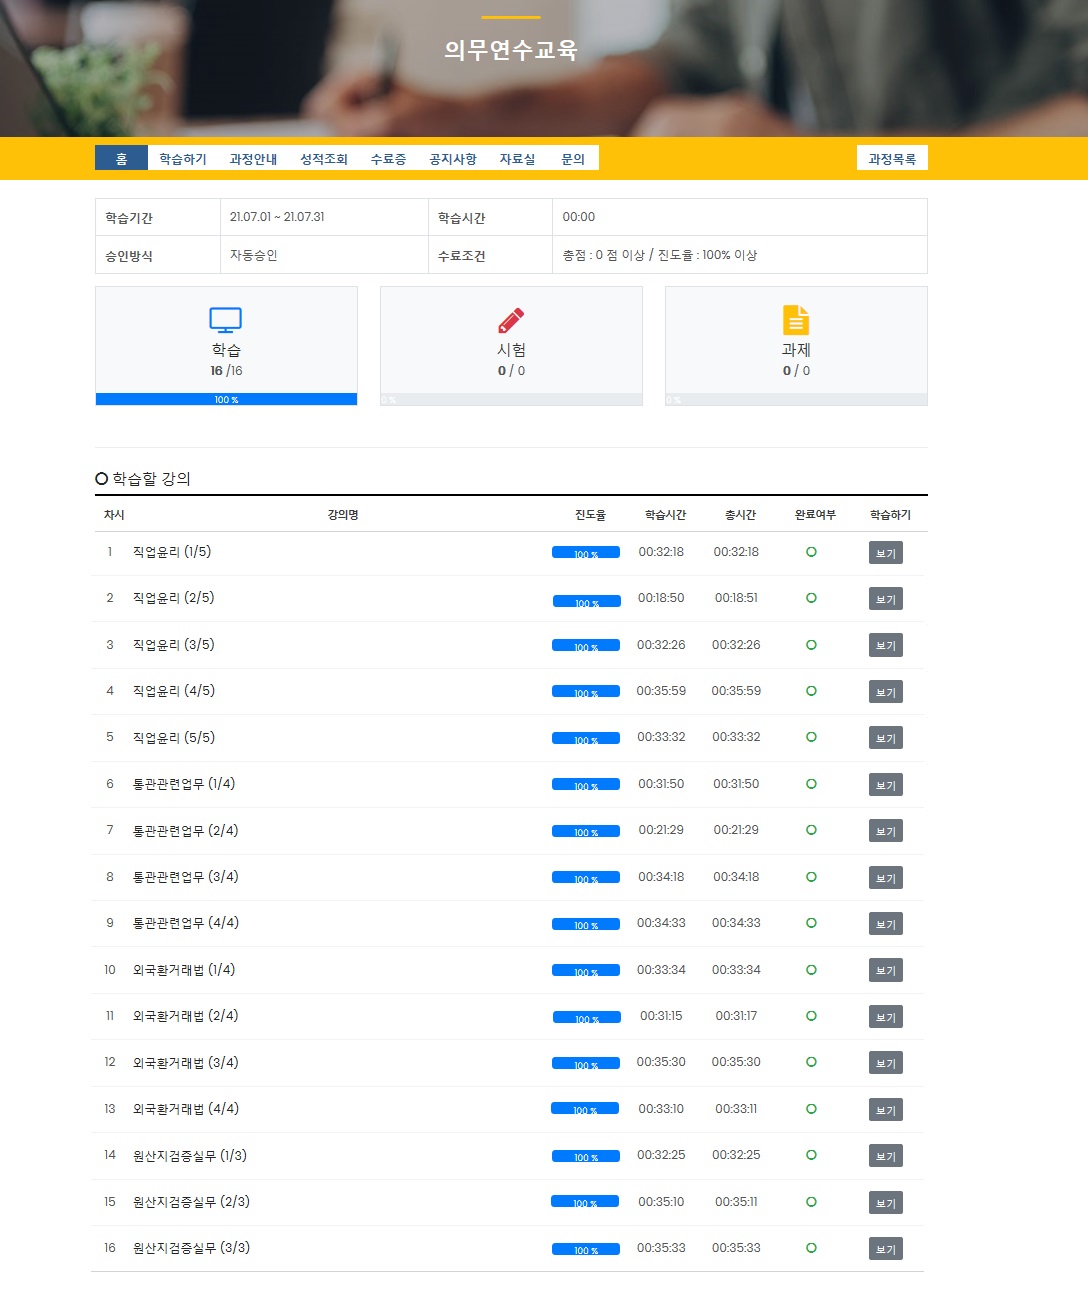Click the yellow document 과제 icon
The width and height of the screenshot is (1088, 1299).
(x=796, y=320)
